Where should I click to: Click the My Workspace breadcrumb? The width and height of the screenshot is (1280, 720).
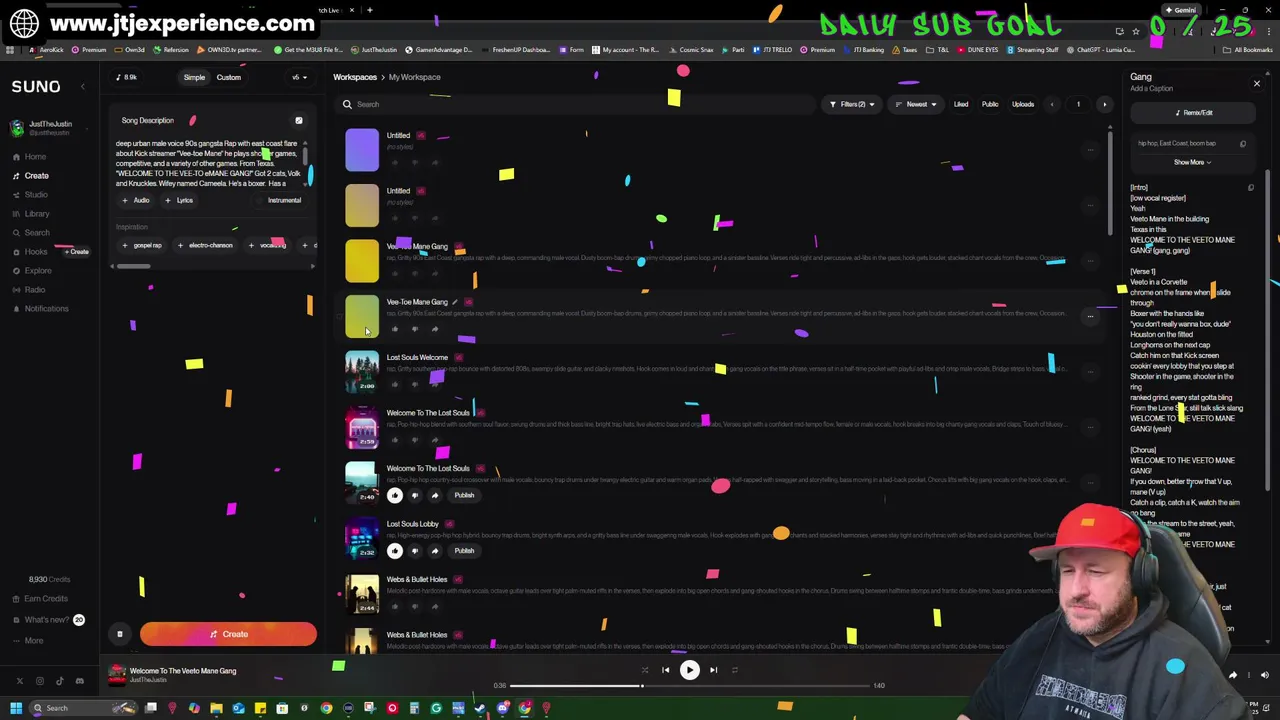coord(414,77)
